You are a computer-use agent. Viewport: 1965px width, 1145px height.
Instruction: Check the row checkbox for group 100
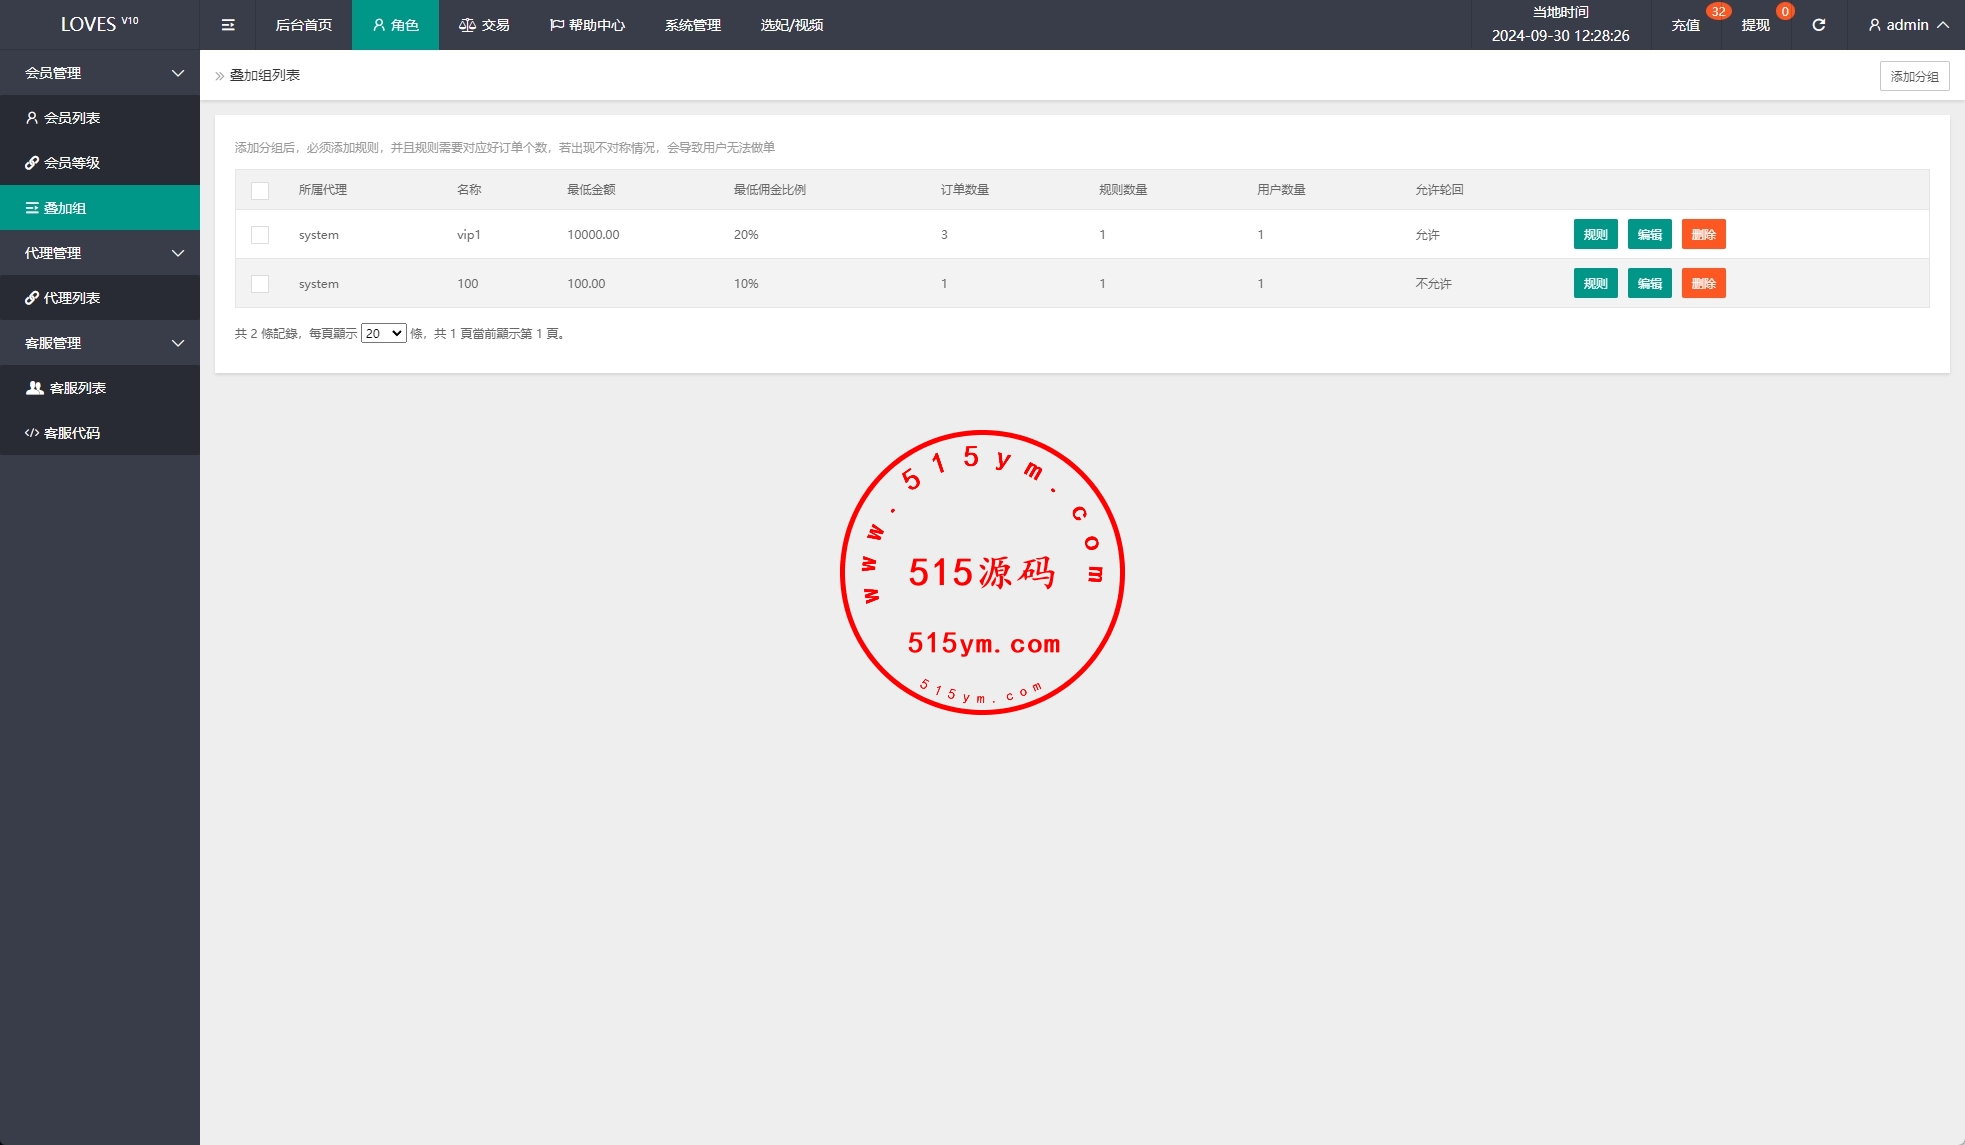260,284
